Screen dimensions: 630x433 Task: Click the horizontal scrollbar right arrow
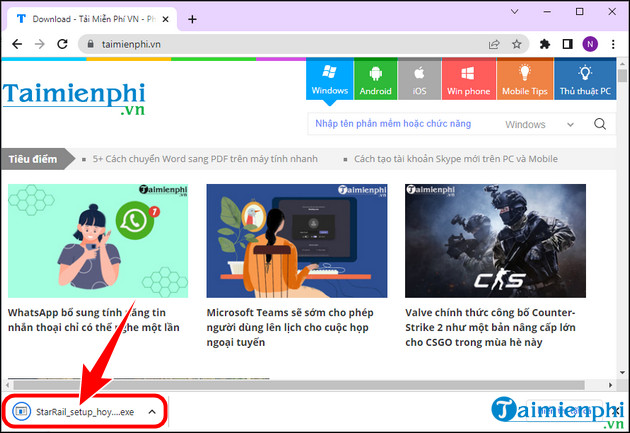[x=610, y=385]
